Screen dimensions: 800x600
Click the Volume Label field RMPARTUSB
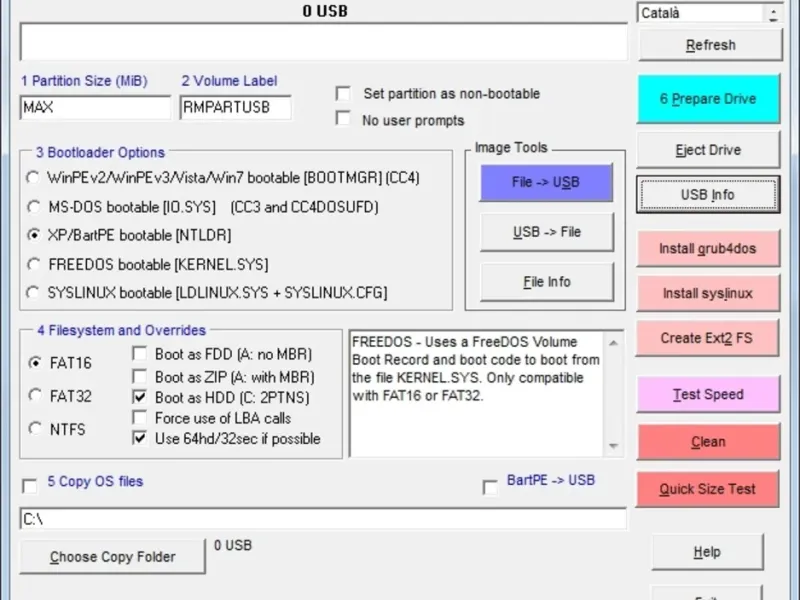click(236, 107)
